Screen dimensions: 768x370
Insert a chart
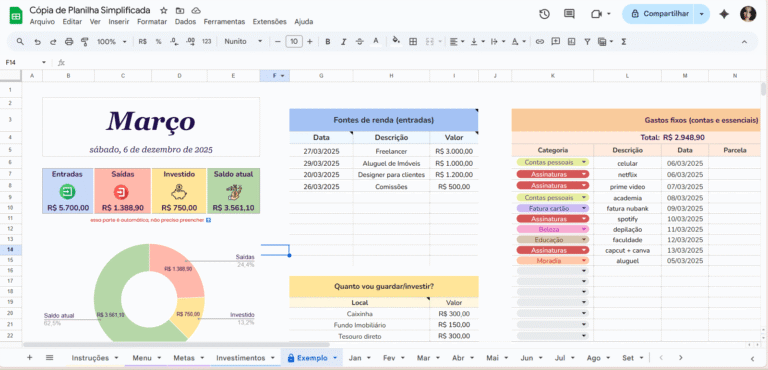point(571,42)
